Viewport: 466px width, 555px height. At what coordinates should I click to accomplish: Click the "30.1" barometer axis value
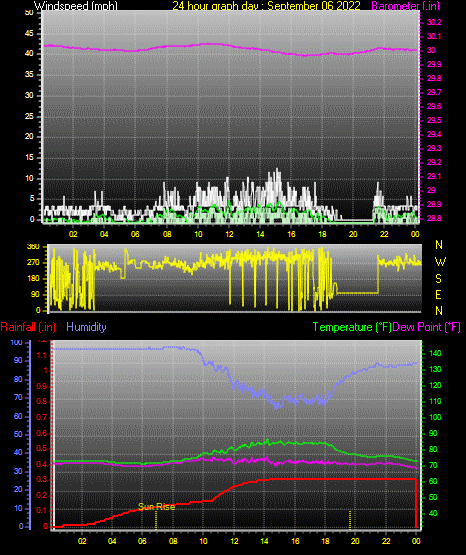(434, 36)
